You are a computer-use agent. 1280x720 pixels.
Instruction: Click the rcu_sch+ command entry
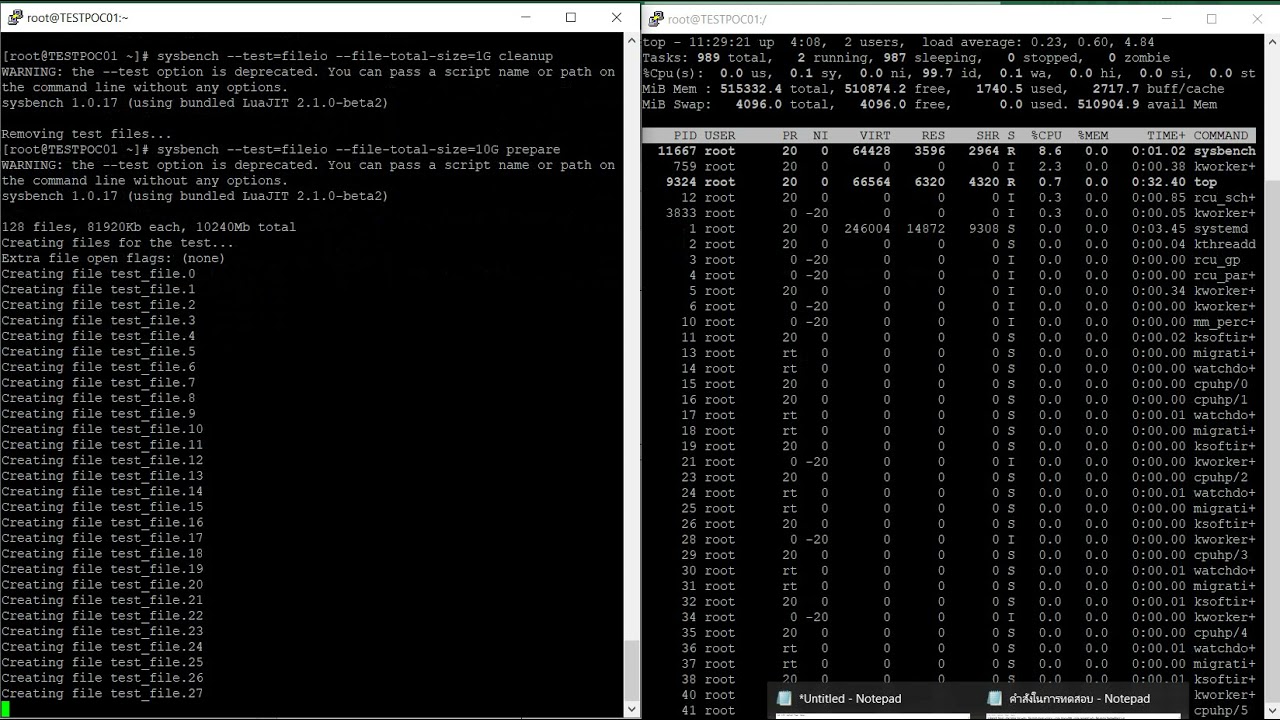tap(1224, 198)
